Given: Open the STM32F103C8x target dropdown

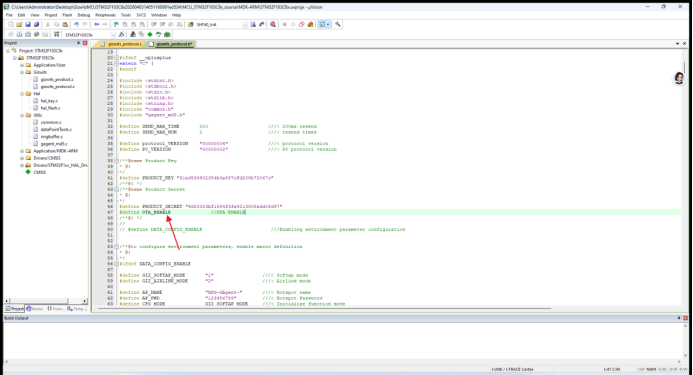Looking at the screenshot, I should [114, 34].
